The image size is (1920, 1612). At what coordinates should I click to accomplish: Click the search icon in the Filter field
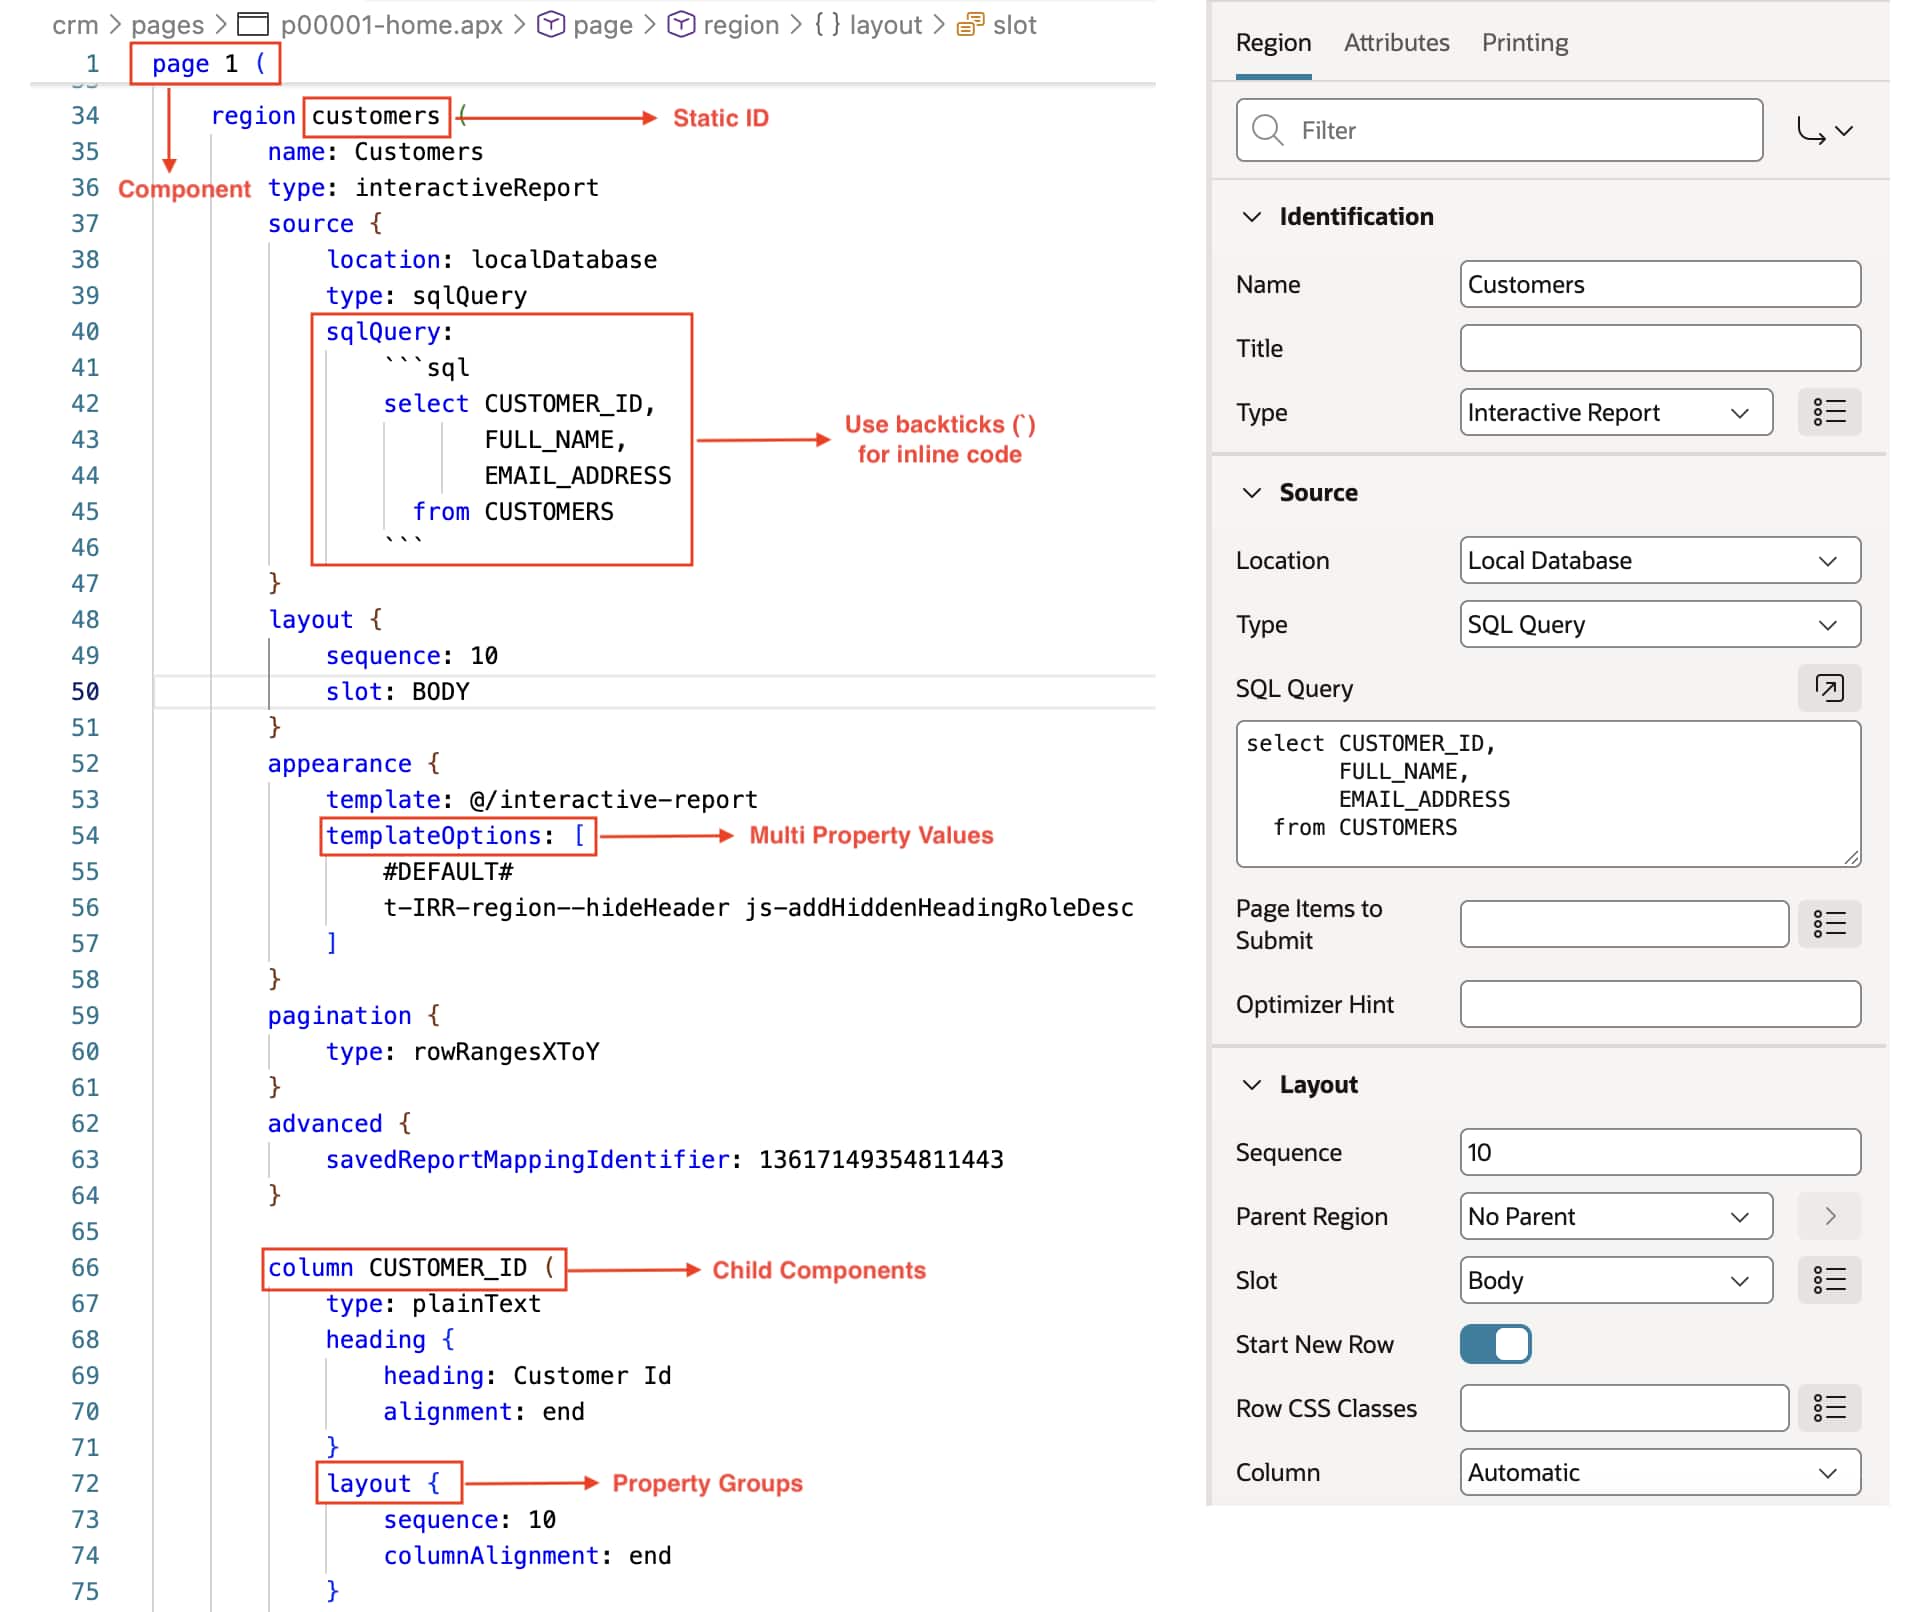tap(1267, 130)
